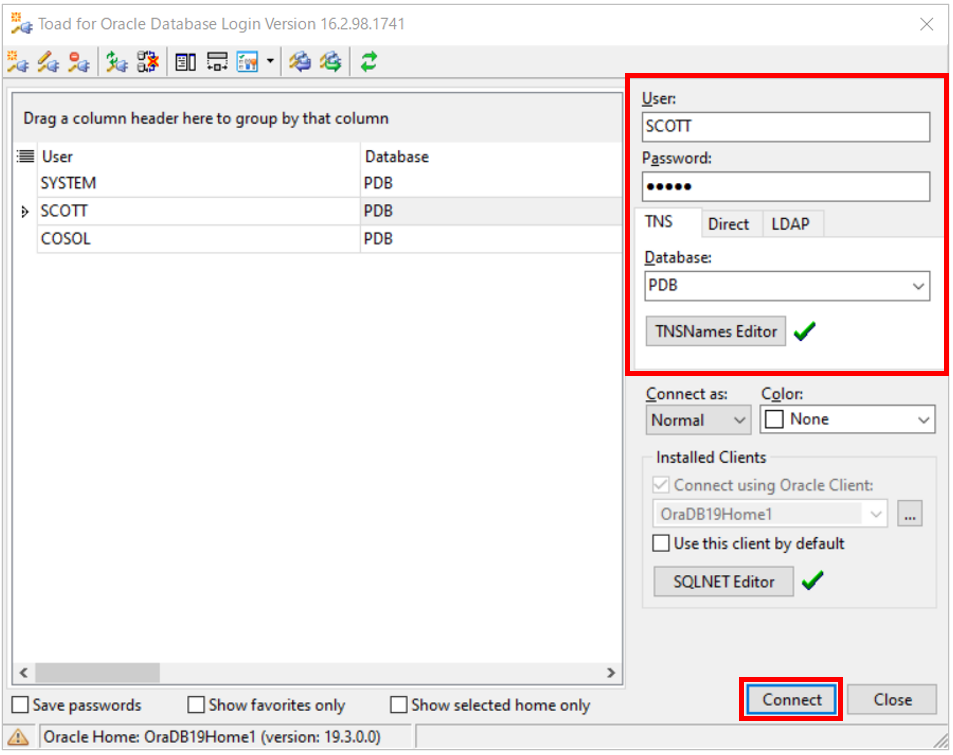Click the PDB cell in SYSTEM row
953x755 pixels.
[x=491, y=184]
